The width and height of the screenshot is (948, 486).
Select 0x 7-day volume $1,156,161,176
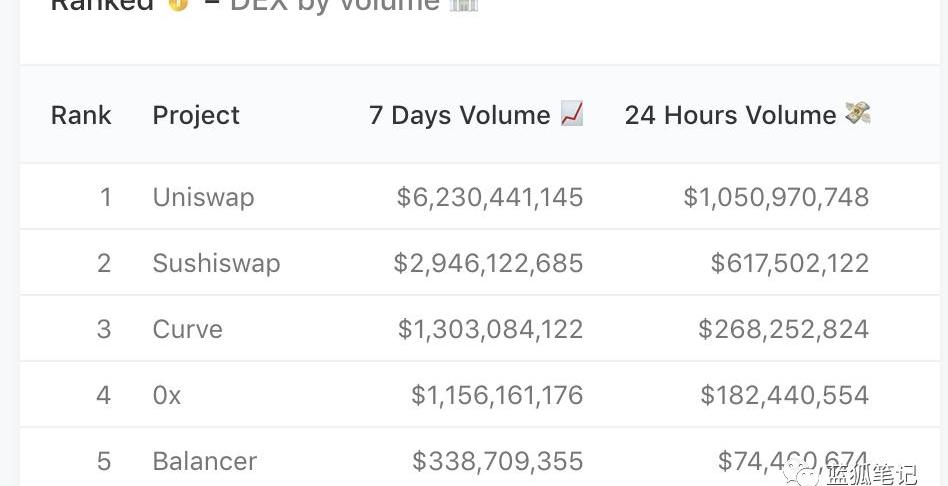[497, 395]
